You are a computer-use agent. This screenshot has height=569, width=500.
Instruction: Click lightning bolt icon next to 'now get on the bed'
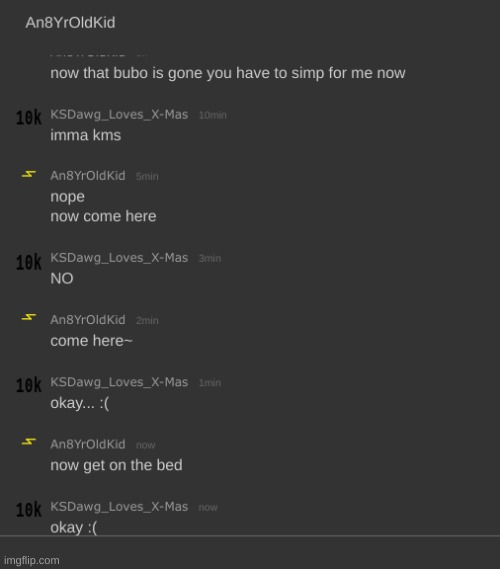(x=29, y=442)
